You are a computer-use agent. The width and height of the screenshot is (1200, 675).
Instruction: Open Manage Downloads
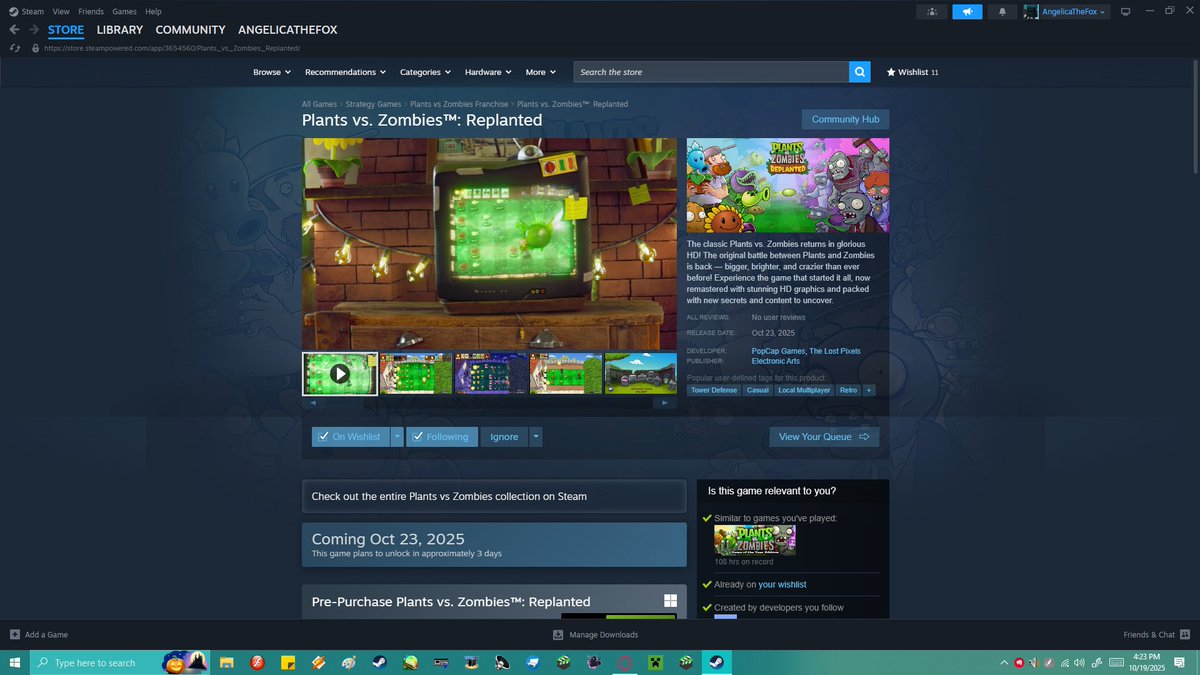pyautogui.click(x=595, y=635)
